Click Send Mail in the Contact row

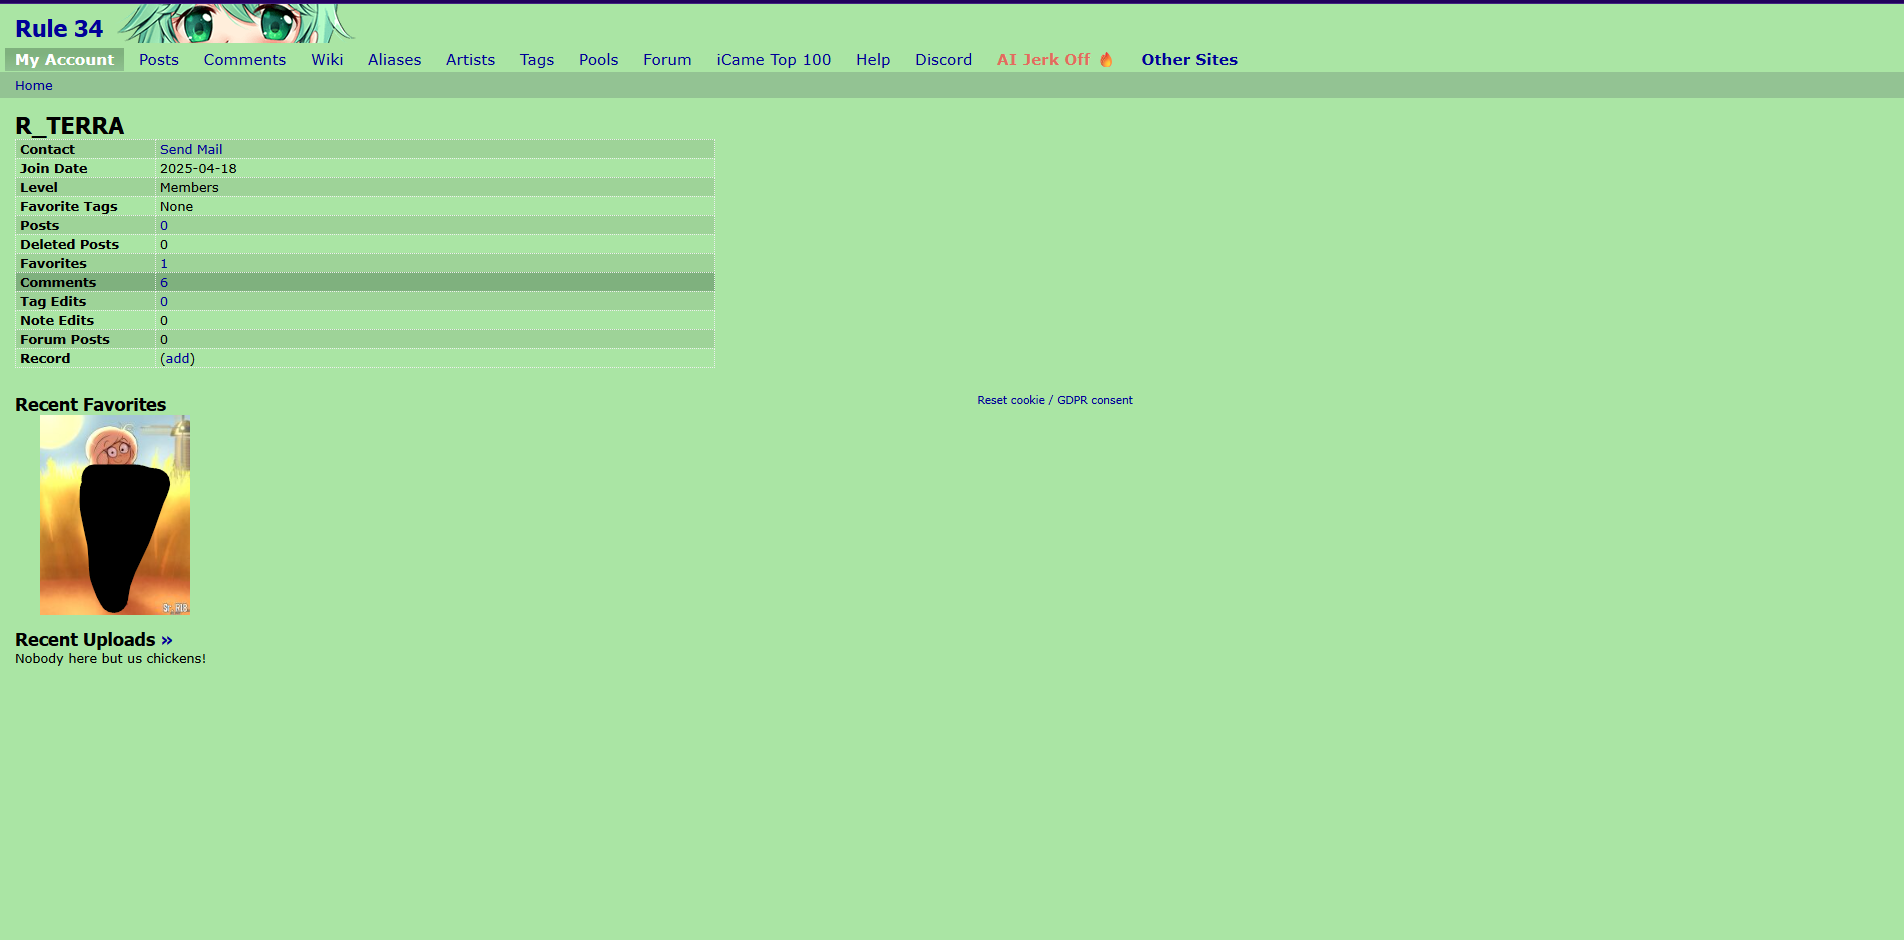point(191,150)
